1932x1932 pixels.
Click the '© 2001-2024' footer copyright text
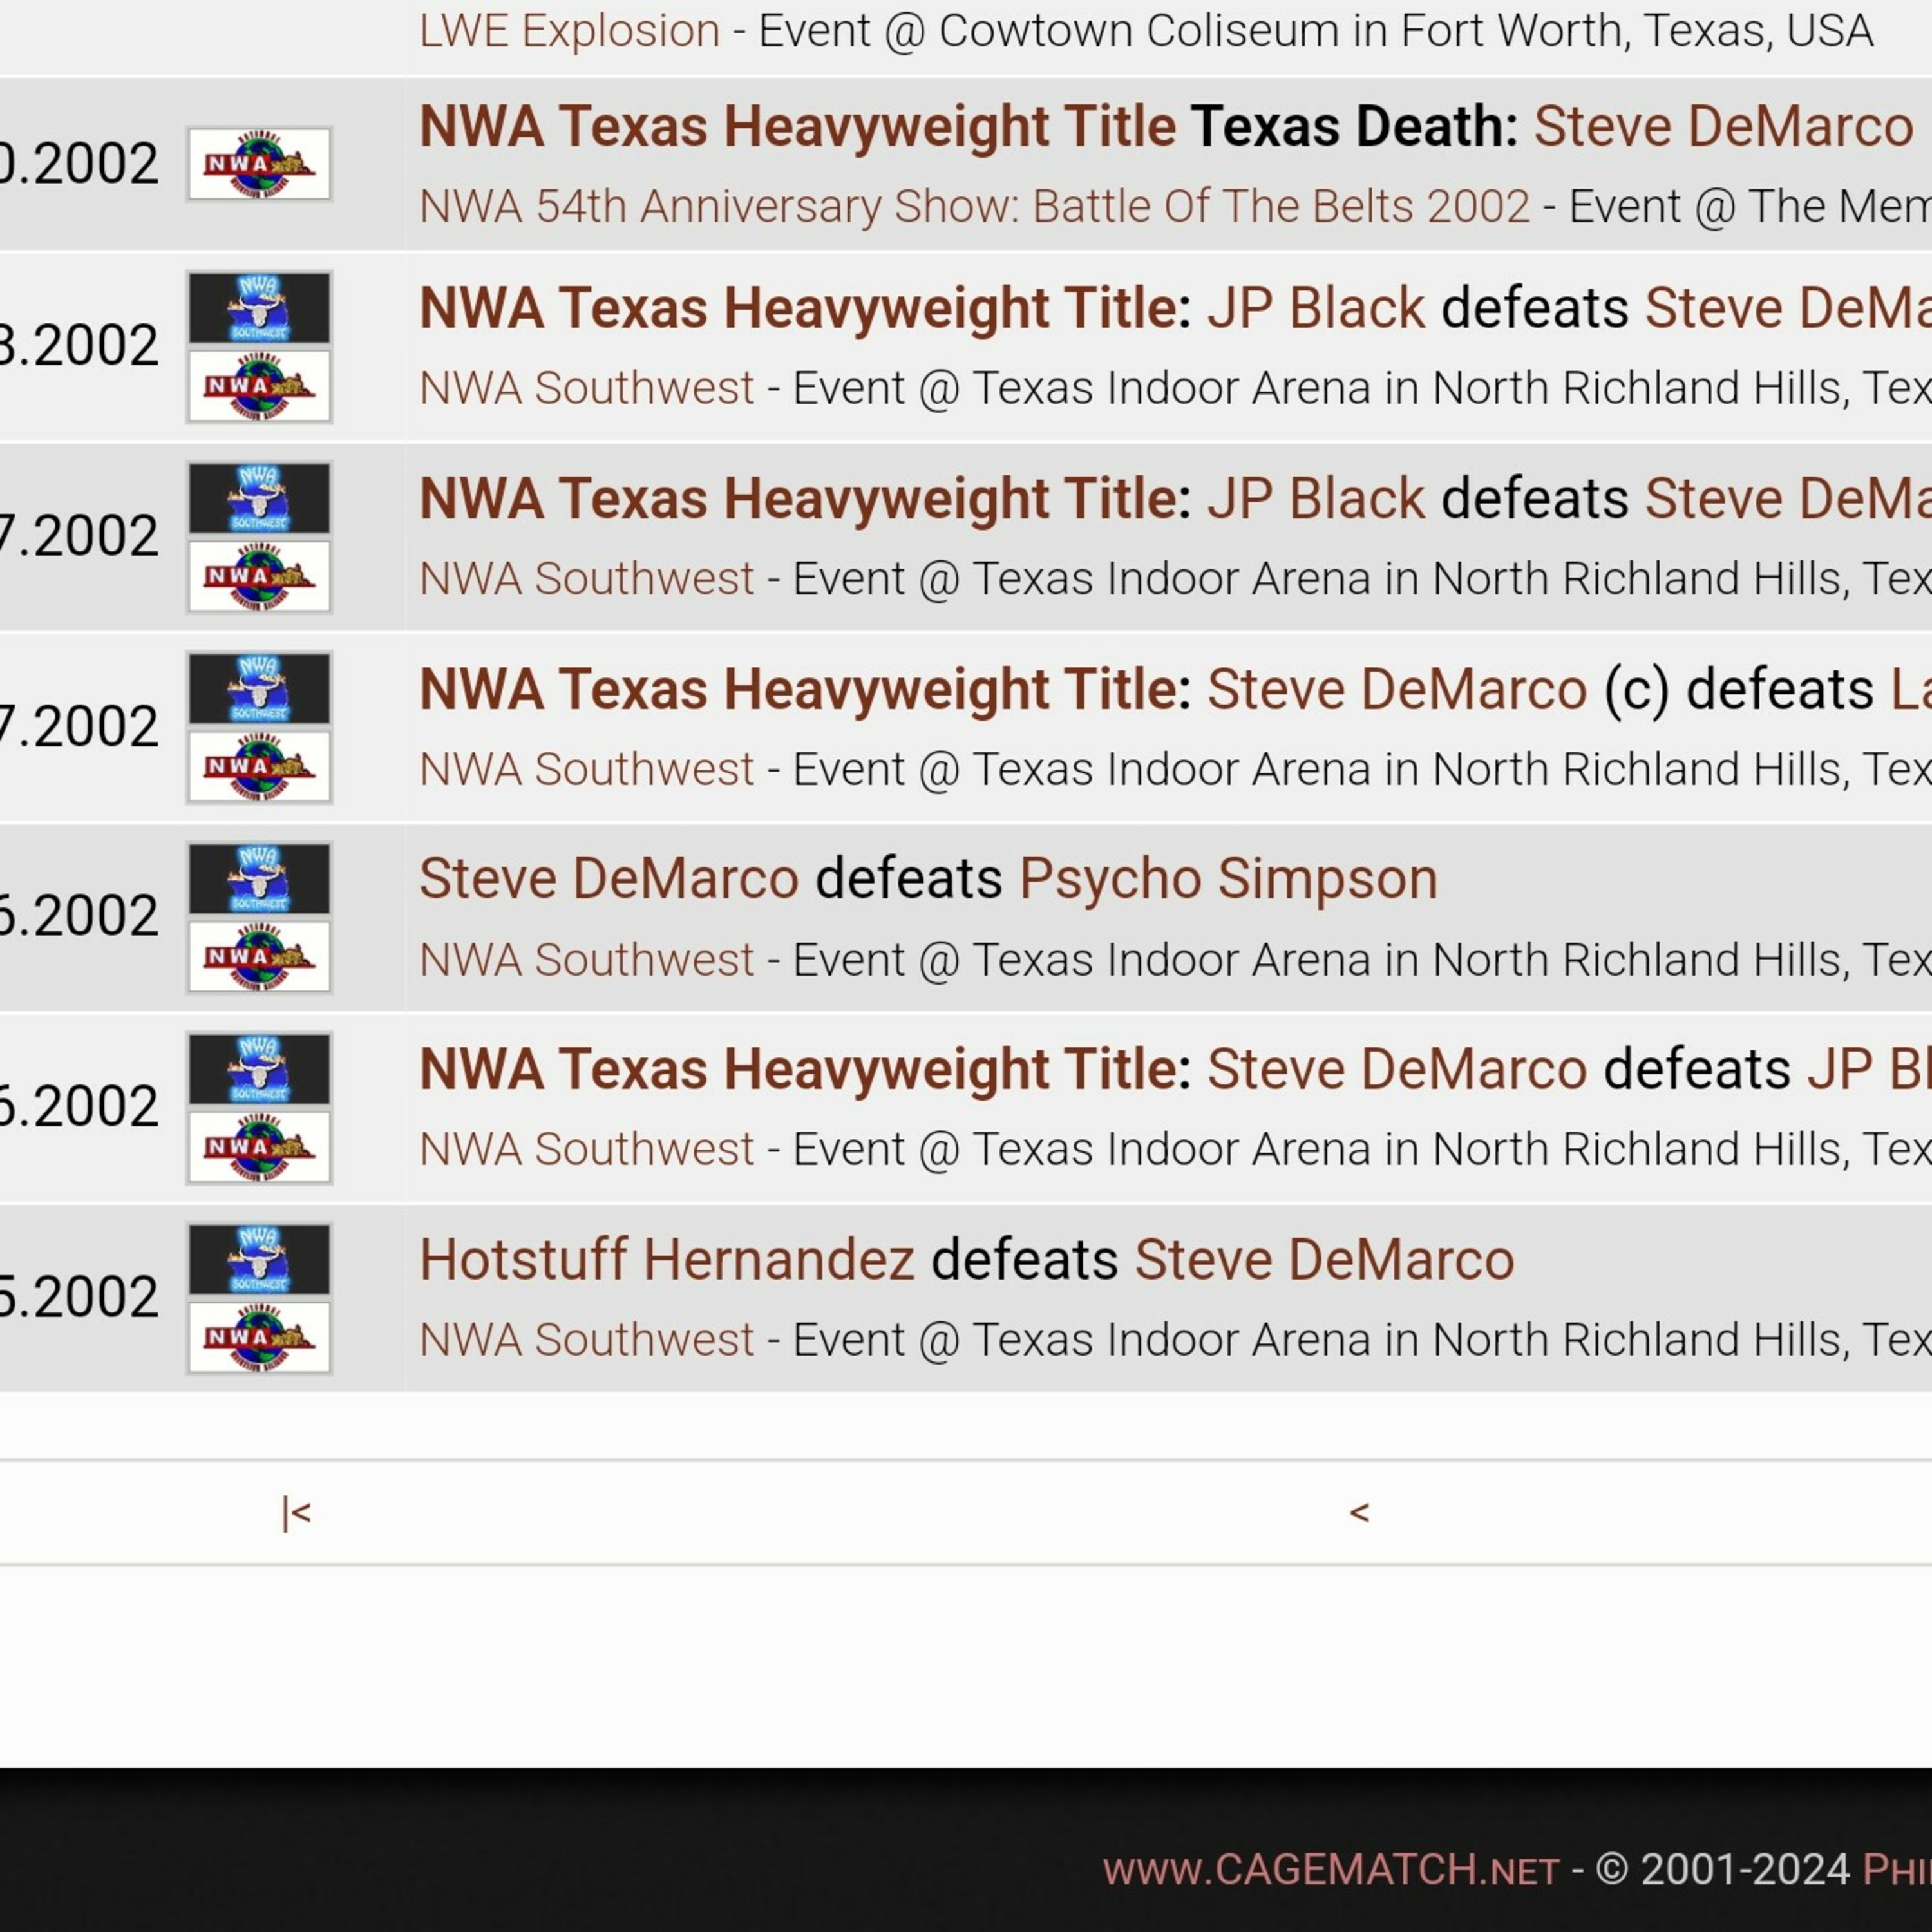coord(1722,1869)
